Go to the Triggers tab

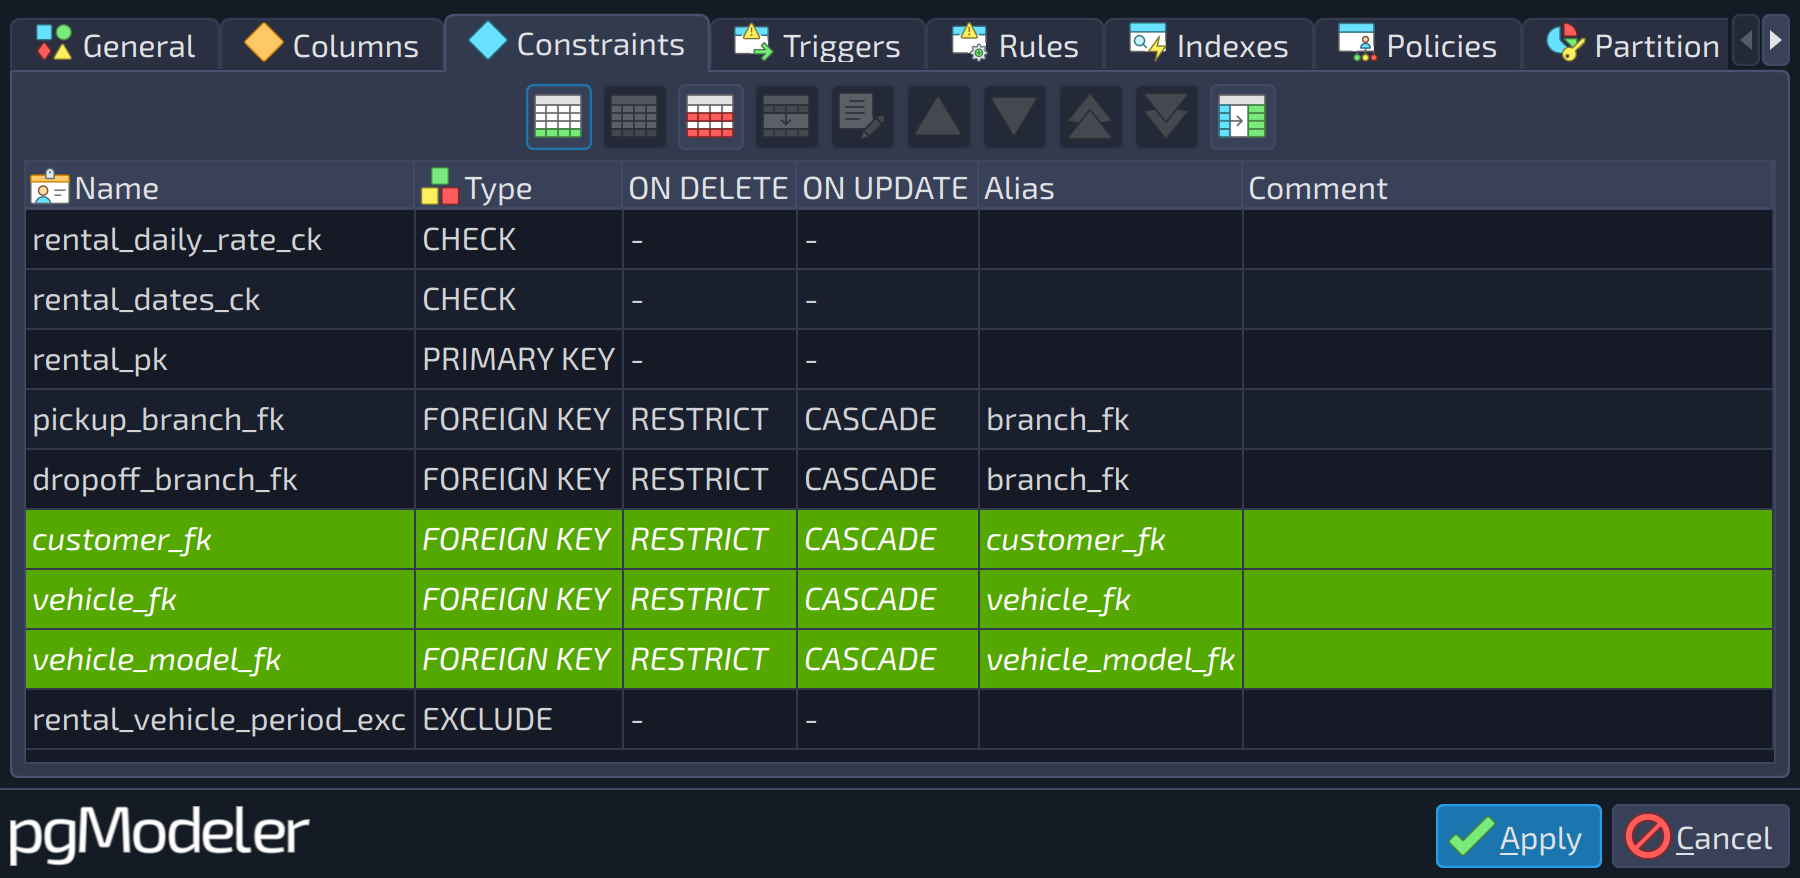(x=817, y=45)
